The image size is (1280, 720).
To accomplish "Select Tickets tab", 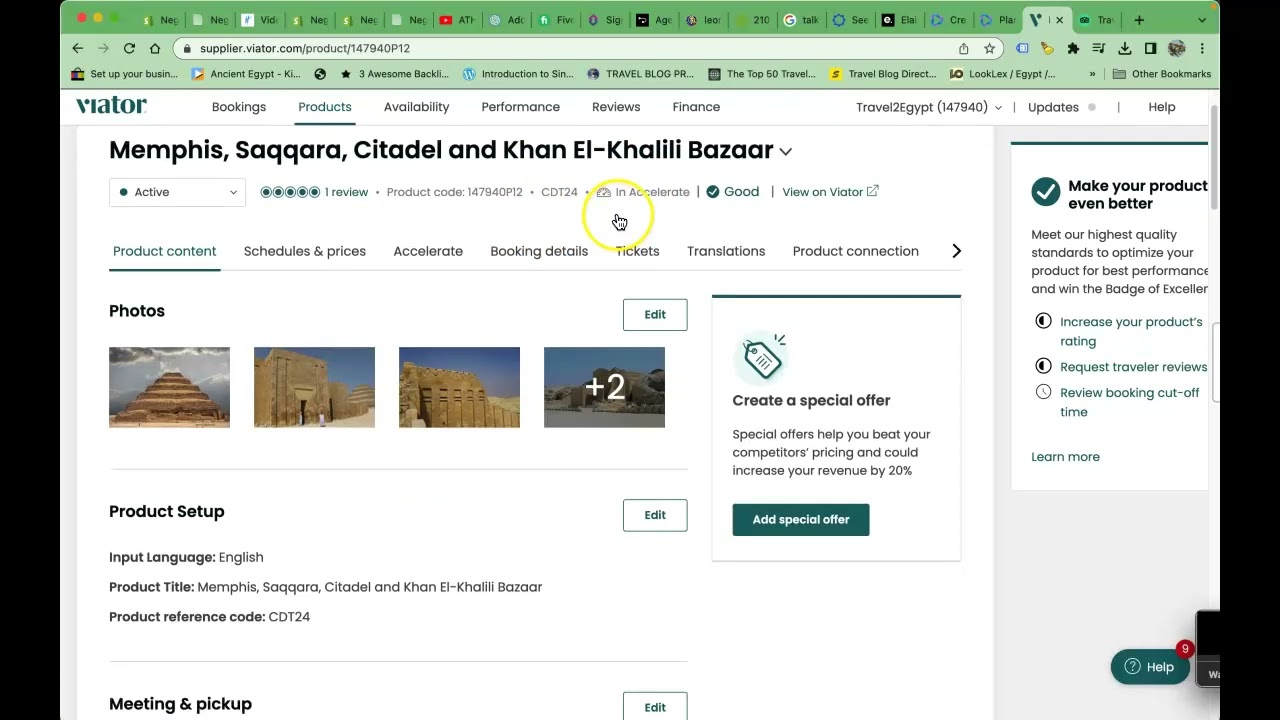I will tap(637, 251).
